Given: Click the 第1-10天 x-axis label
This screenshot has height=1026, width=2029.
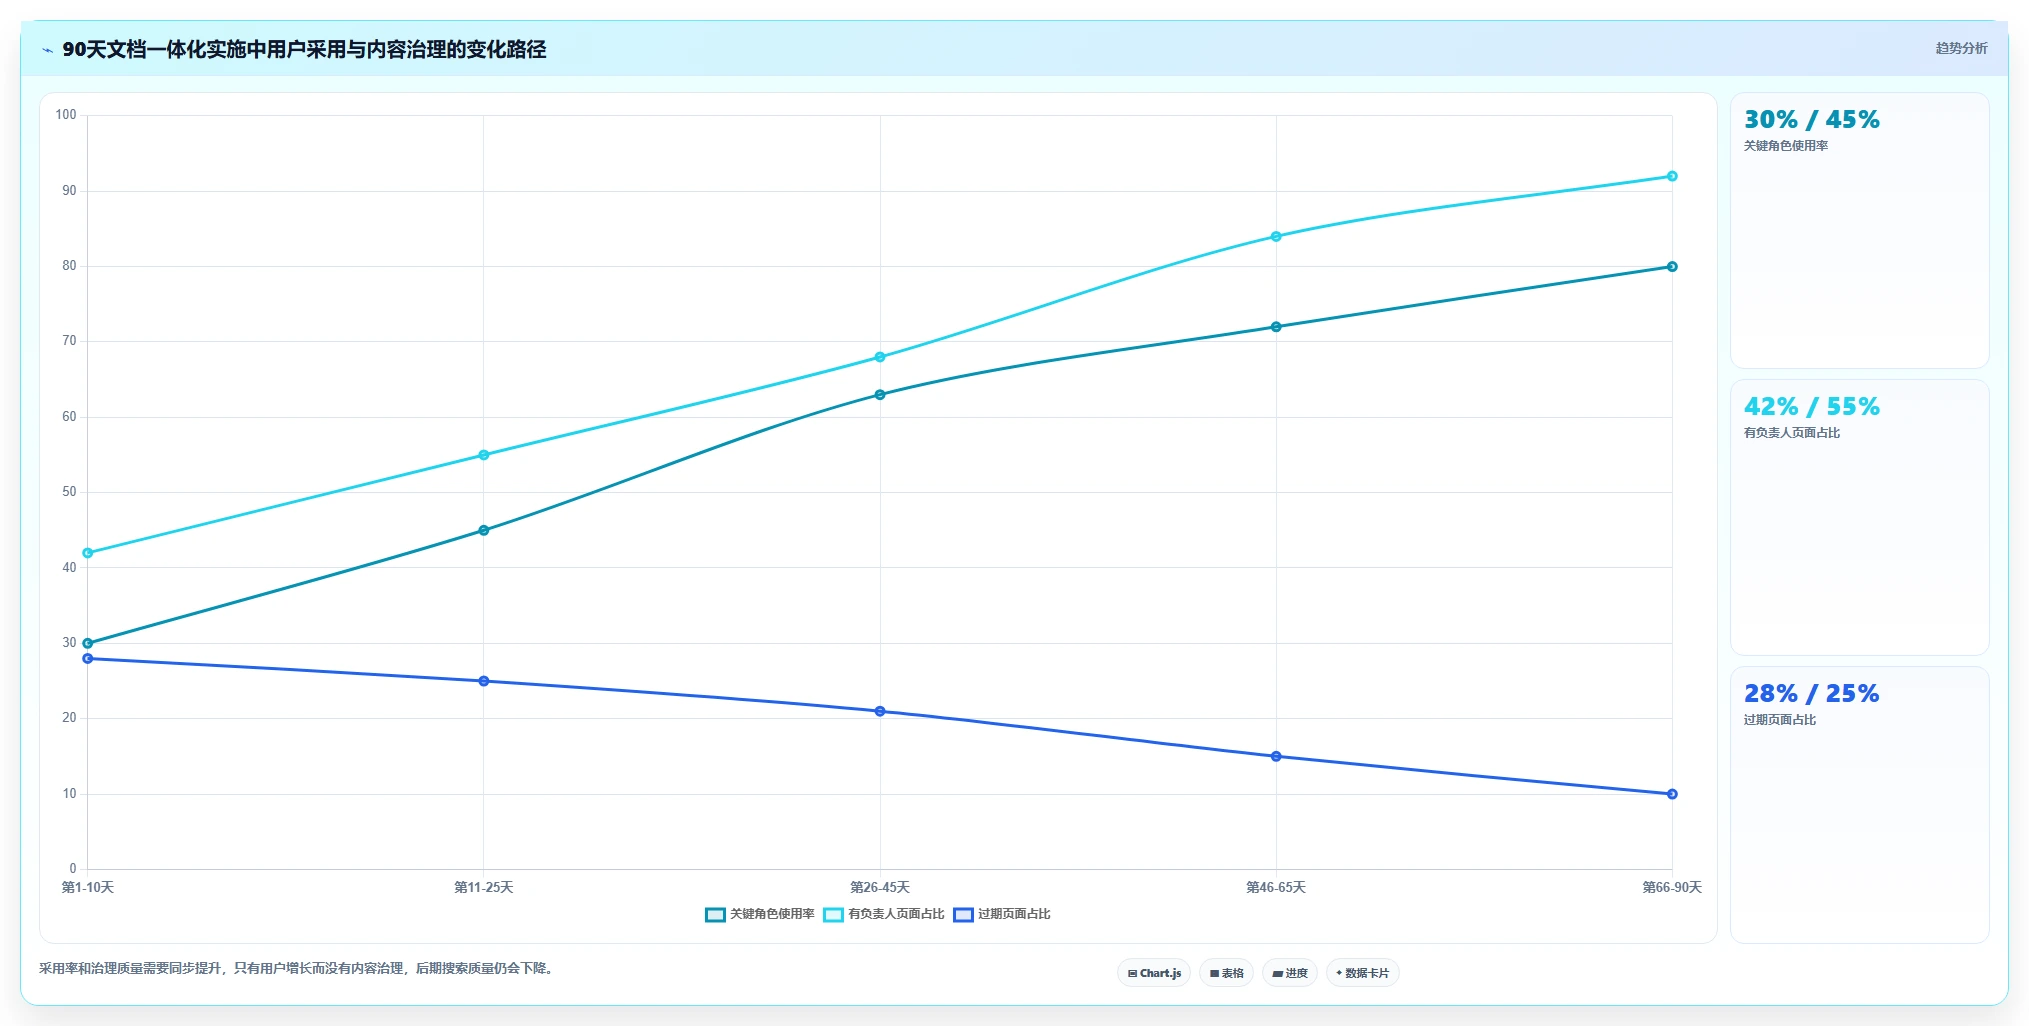Looking at the screenshot, I should pyautogui.click(x=88, y=888).
